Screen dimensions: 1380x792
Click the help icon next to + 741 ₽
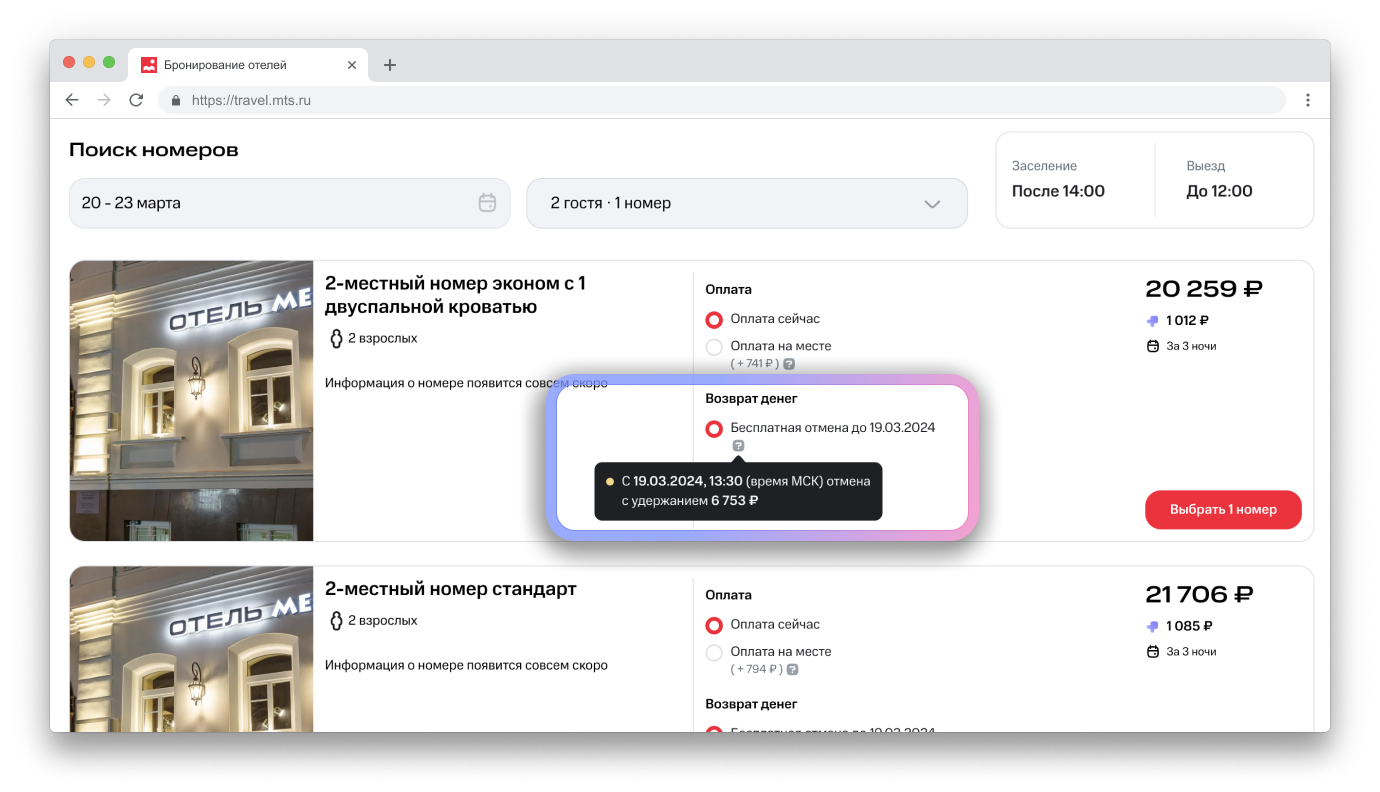789,364
